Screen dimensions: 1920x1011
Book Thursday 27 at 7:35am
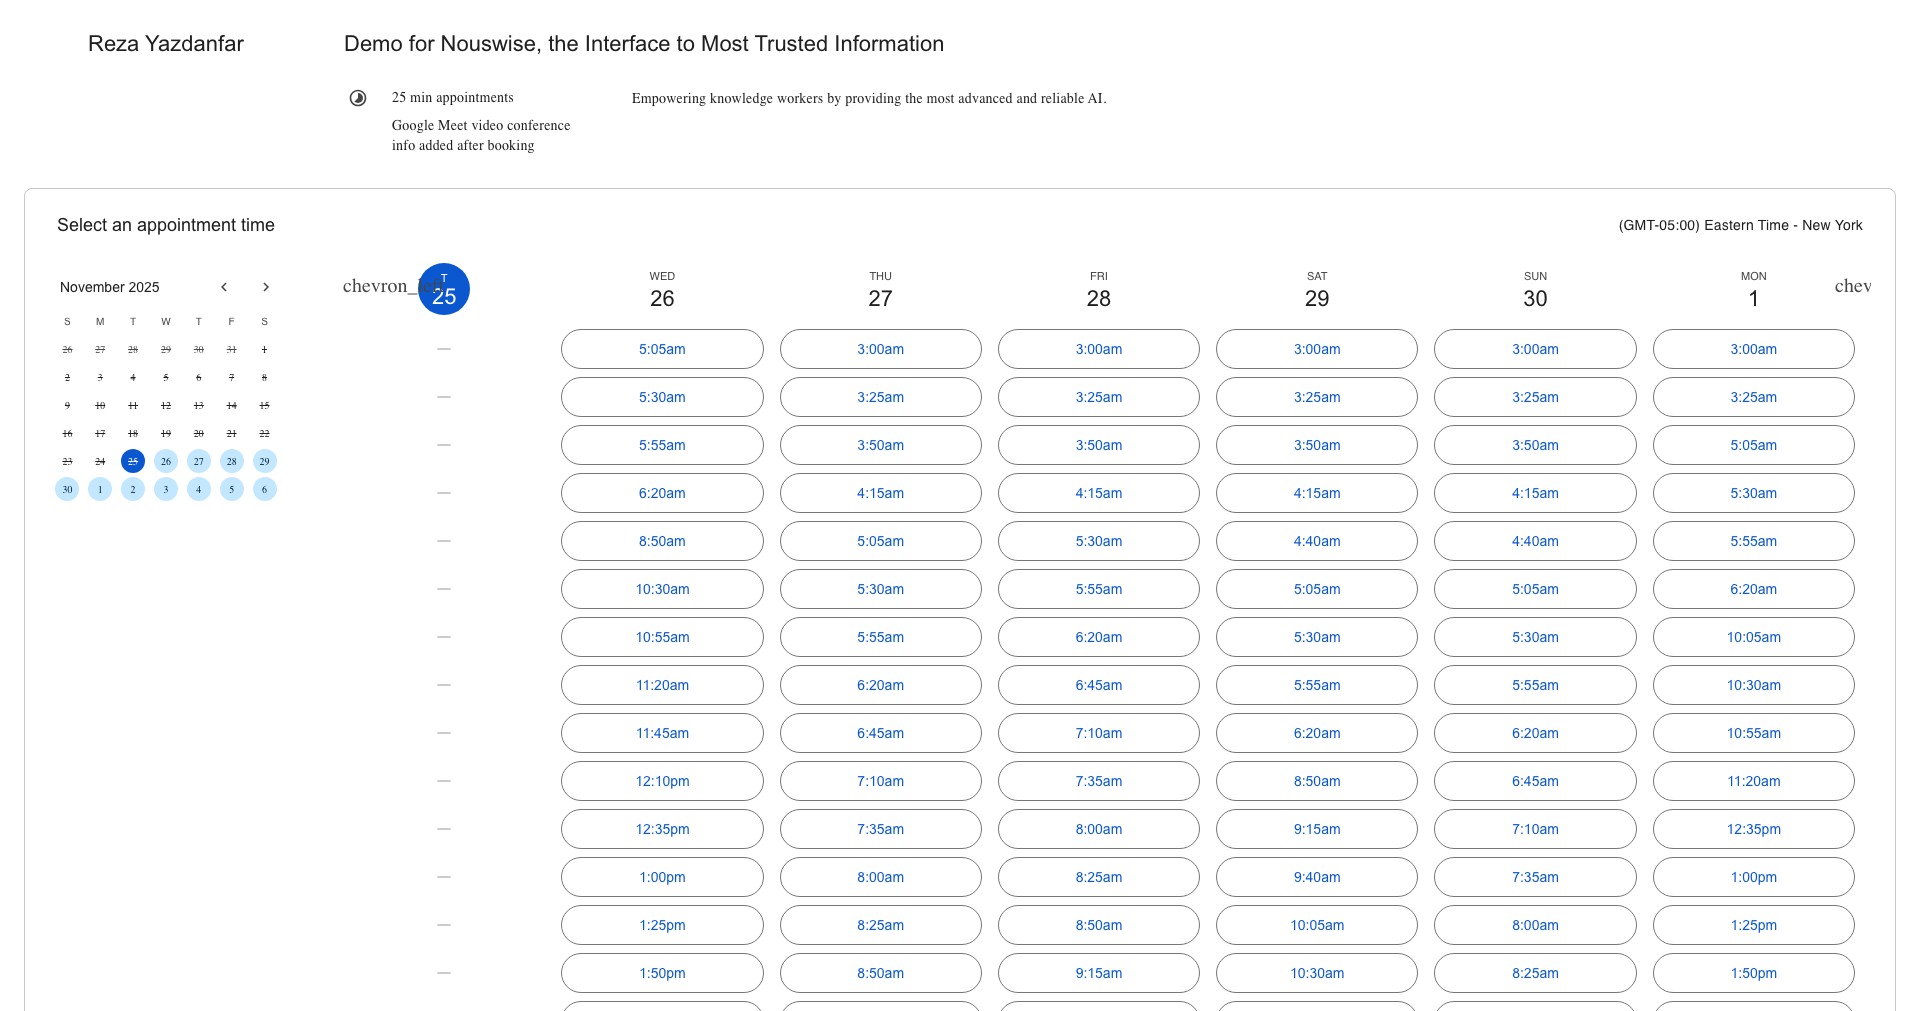coord(880,829)
